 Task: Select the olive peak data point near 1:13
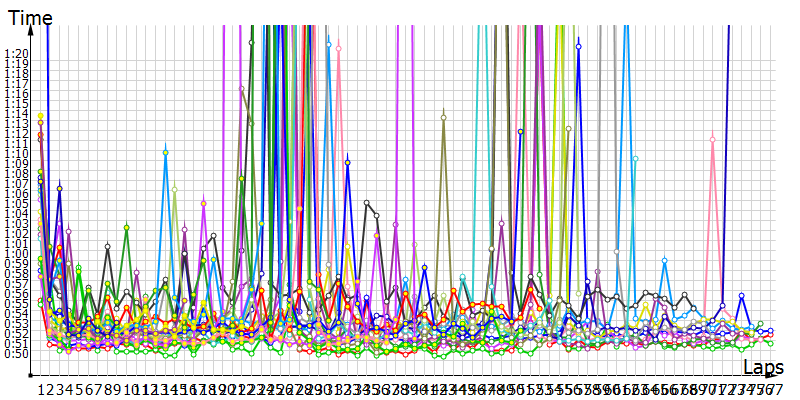[444, 117]
